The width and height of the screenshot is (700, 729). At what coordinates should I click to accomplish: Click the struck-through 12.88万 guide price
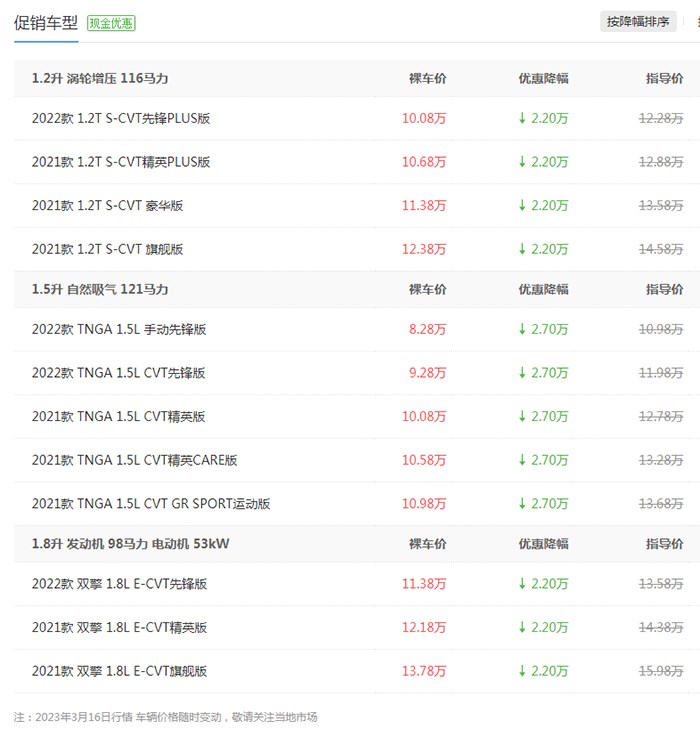661,162
